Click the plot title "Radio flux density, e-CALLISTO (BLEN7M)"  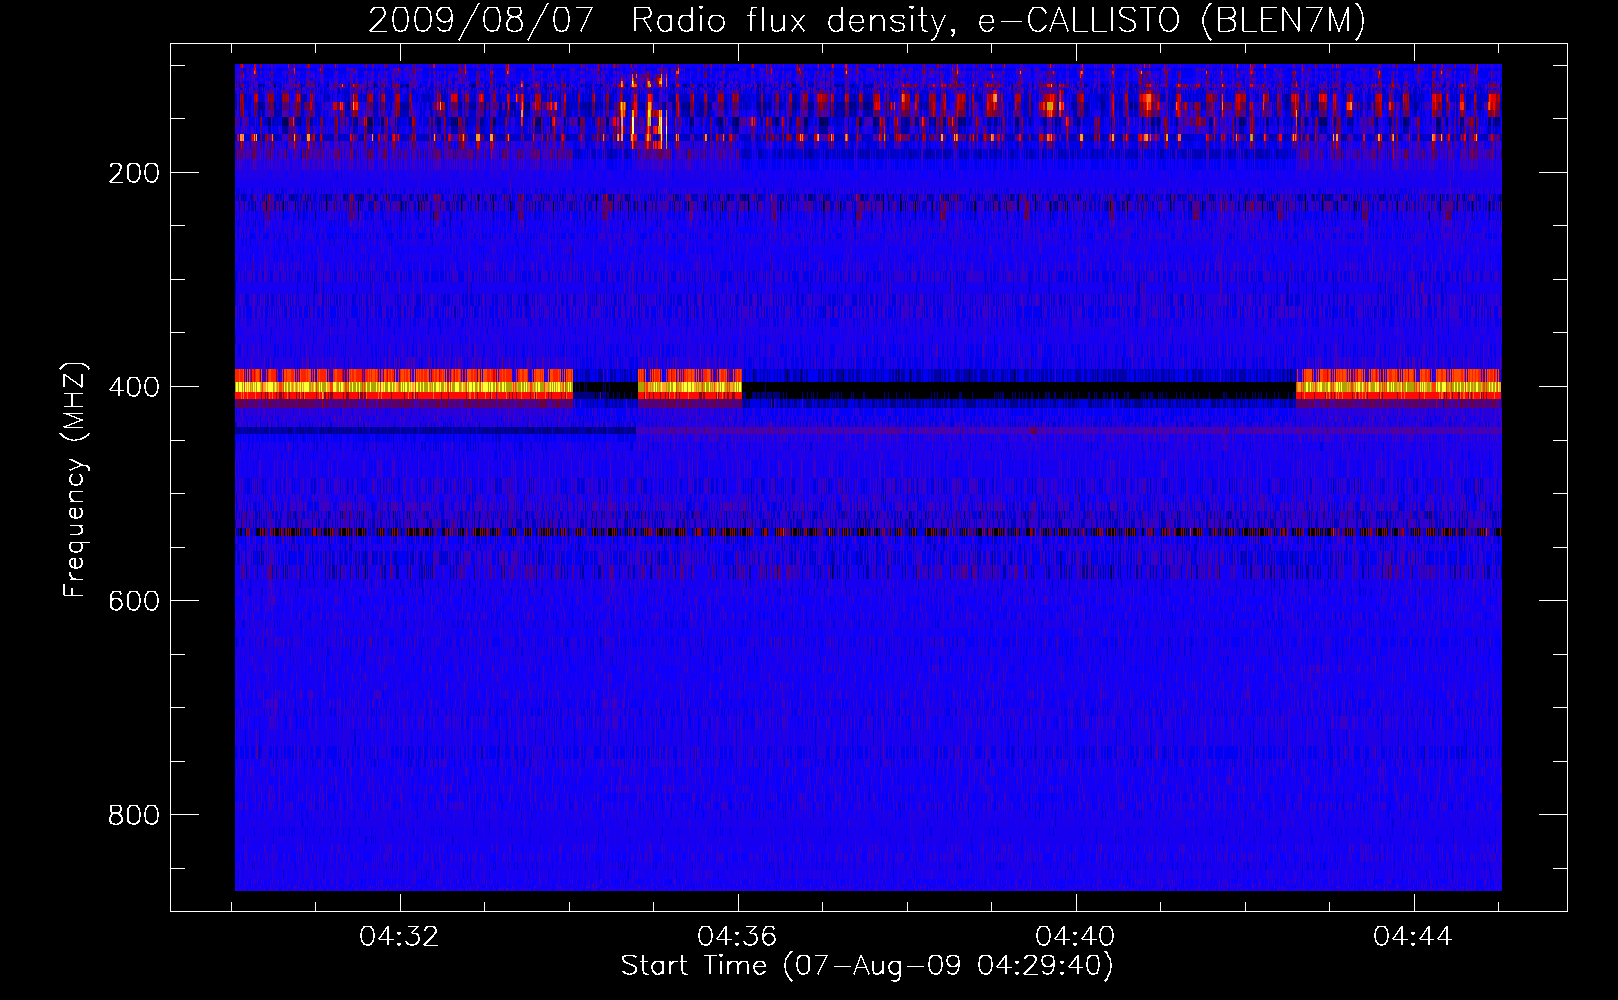point(998,21)
